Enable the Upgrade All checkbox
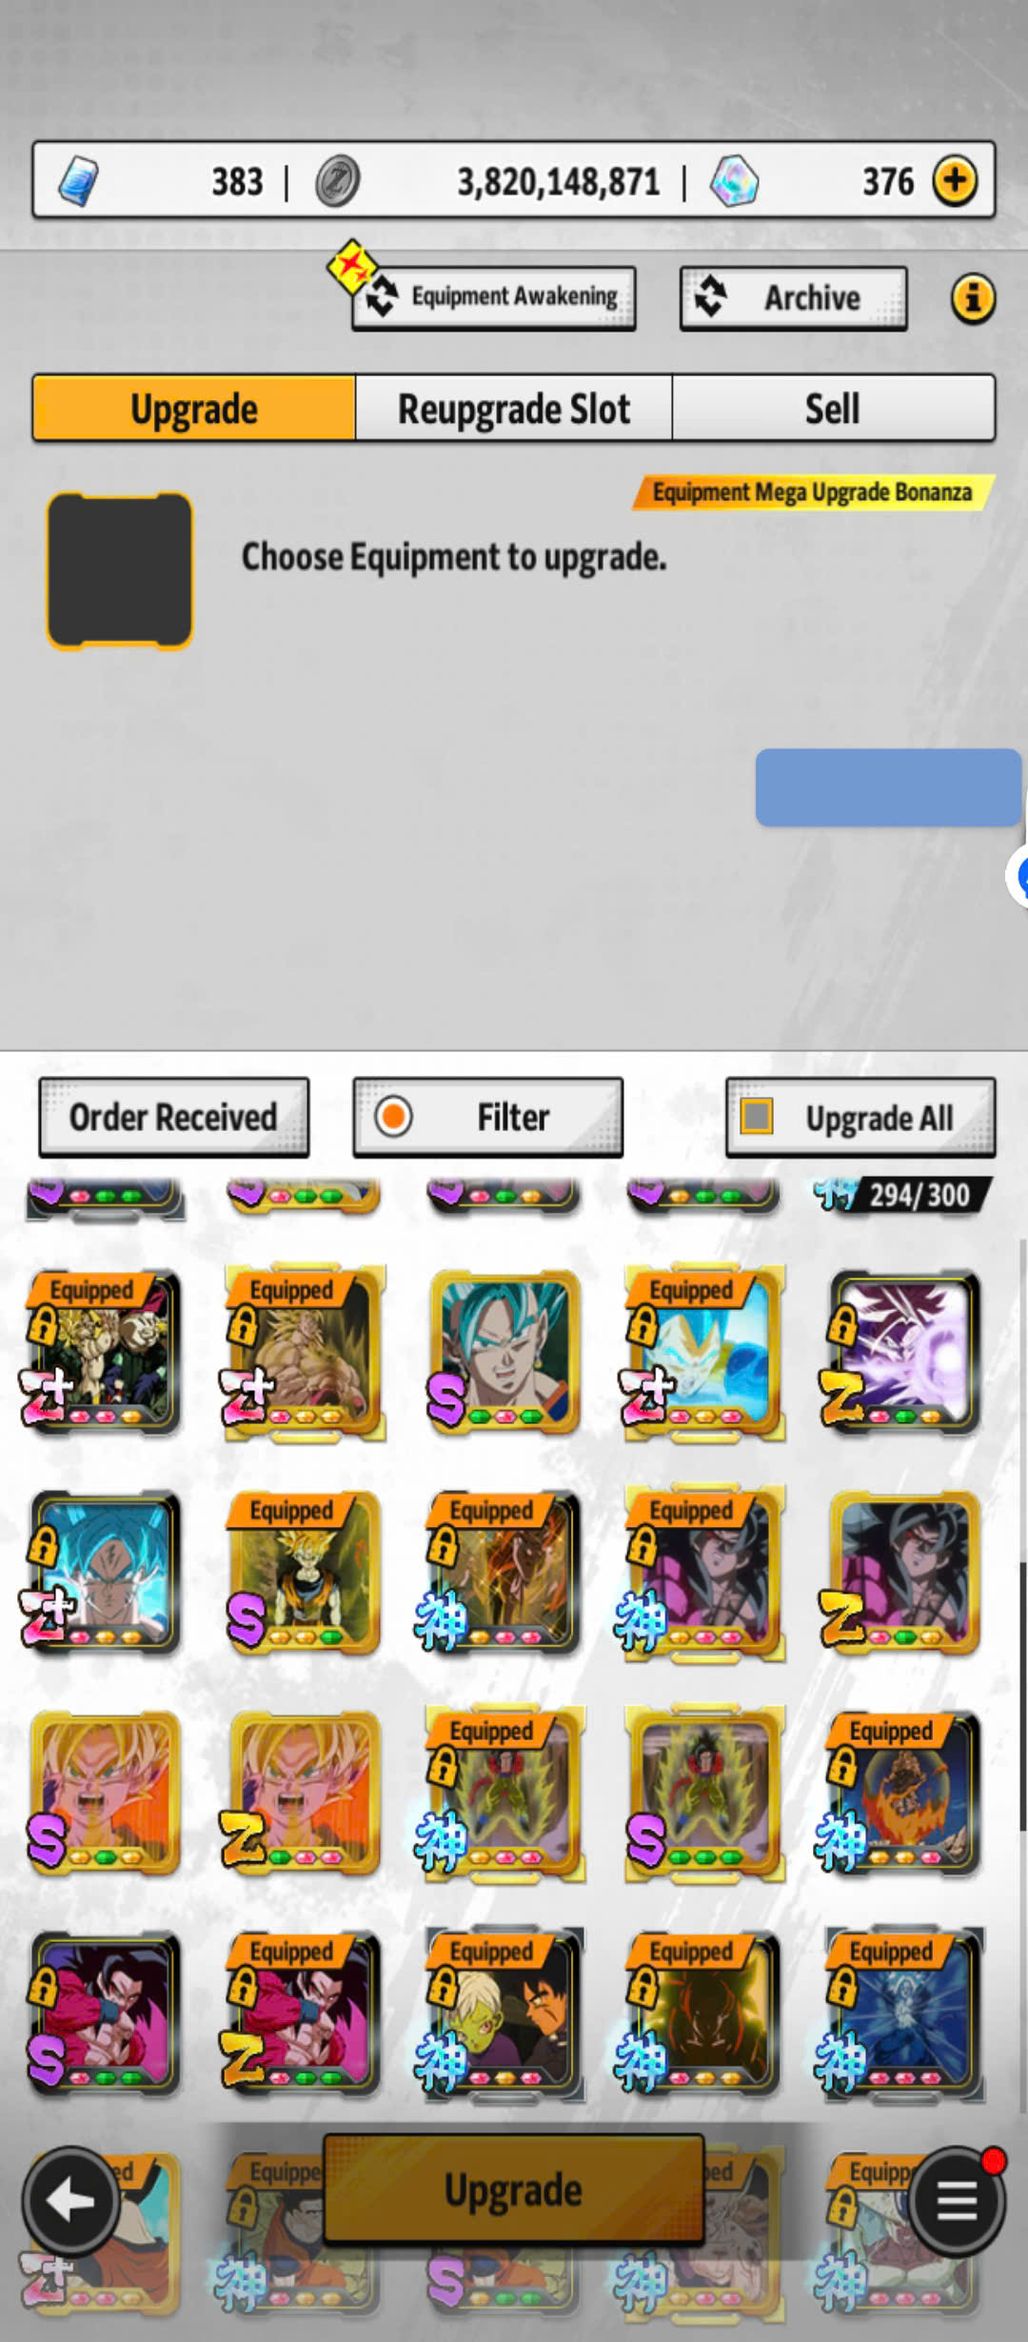Viewport: 1028px width, 2342px height. tap(756, 1116)
